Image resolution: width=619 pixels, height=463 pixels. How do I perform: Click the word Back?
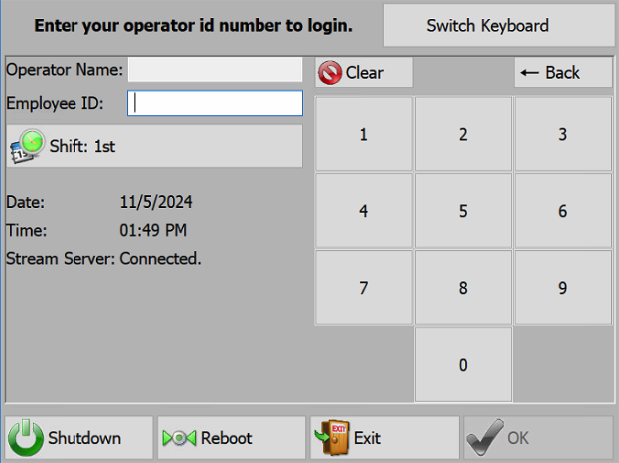pos(563,73)
